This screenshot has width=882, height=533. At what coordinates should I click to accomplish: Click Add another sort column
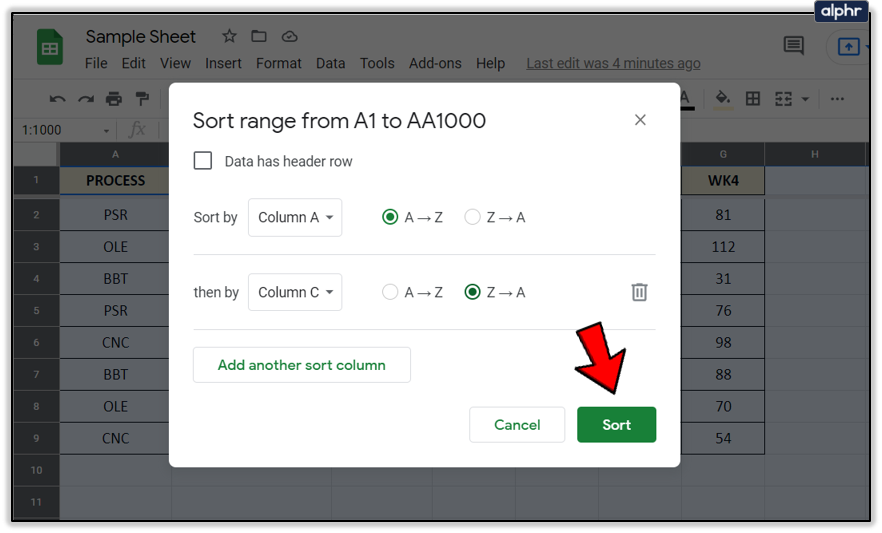(x=301, y=365)
